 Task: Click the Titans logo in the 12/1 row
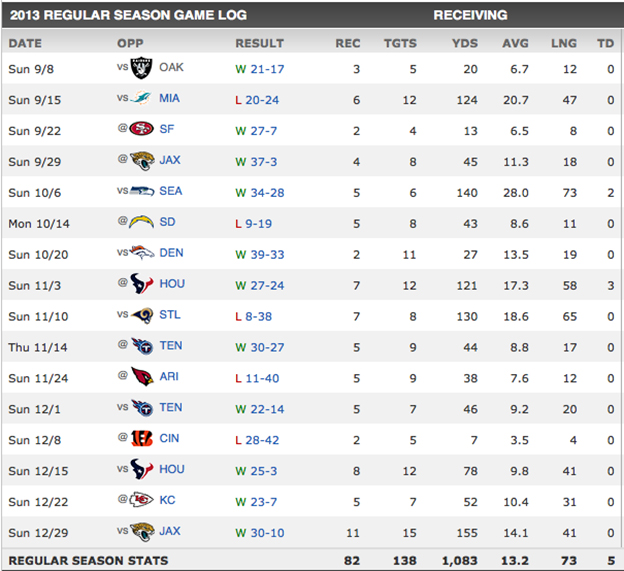[142, 408]
